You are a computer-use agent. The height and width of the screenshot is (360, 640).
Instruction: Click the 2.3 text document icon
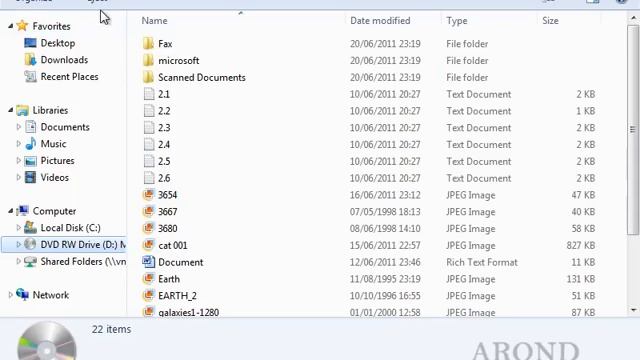pos(149,127)
